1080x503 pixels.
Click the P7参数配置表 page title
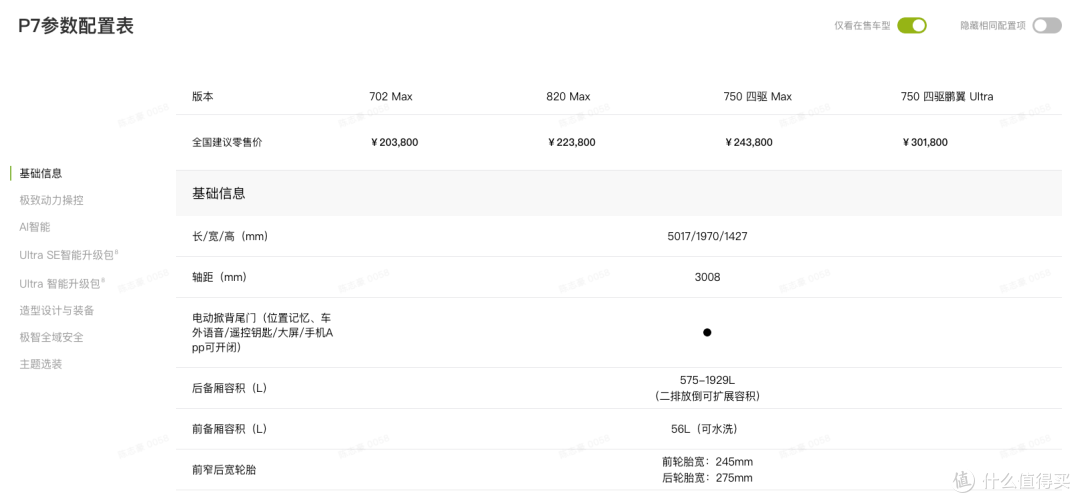[76, 25]
